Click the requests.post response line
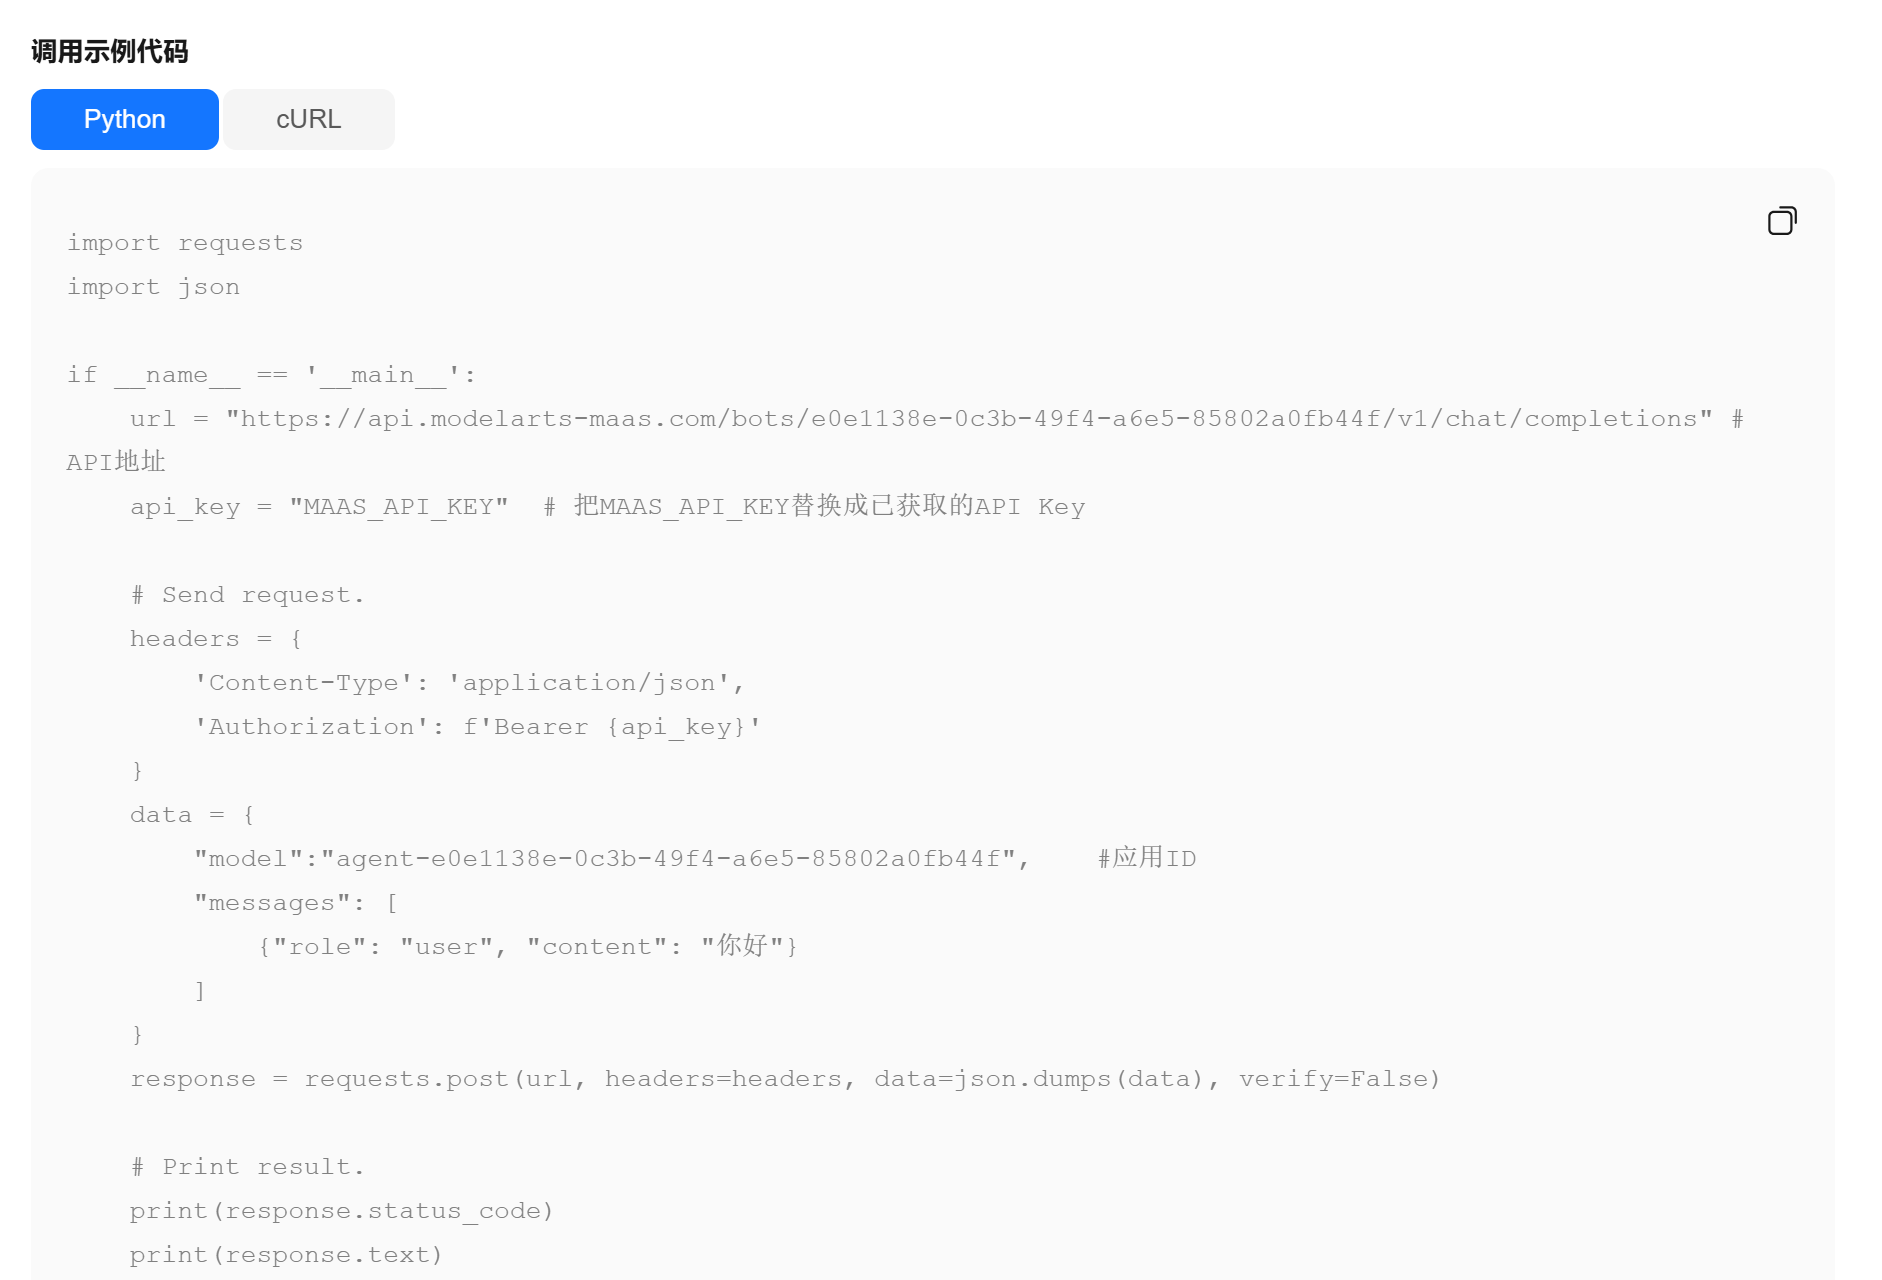This screenshot has height=1280, width=1882. [784, 1079]
